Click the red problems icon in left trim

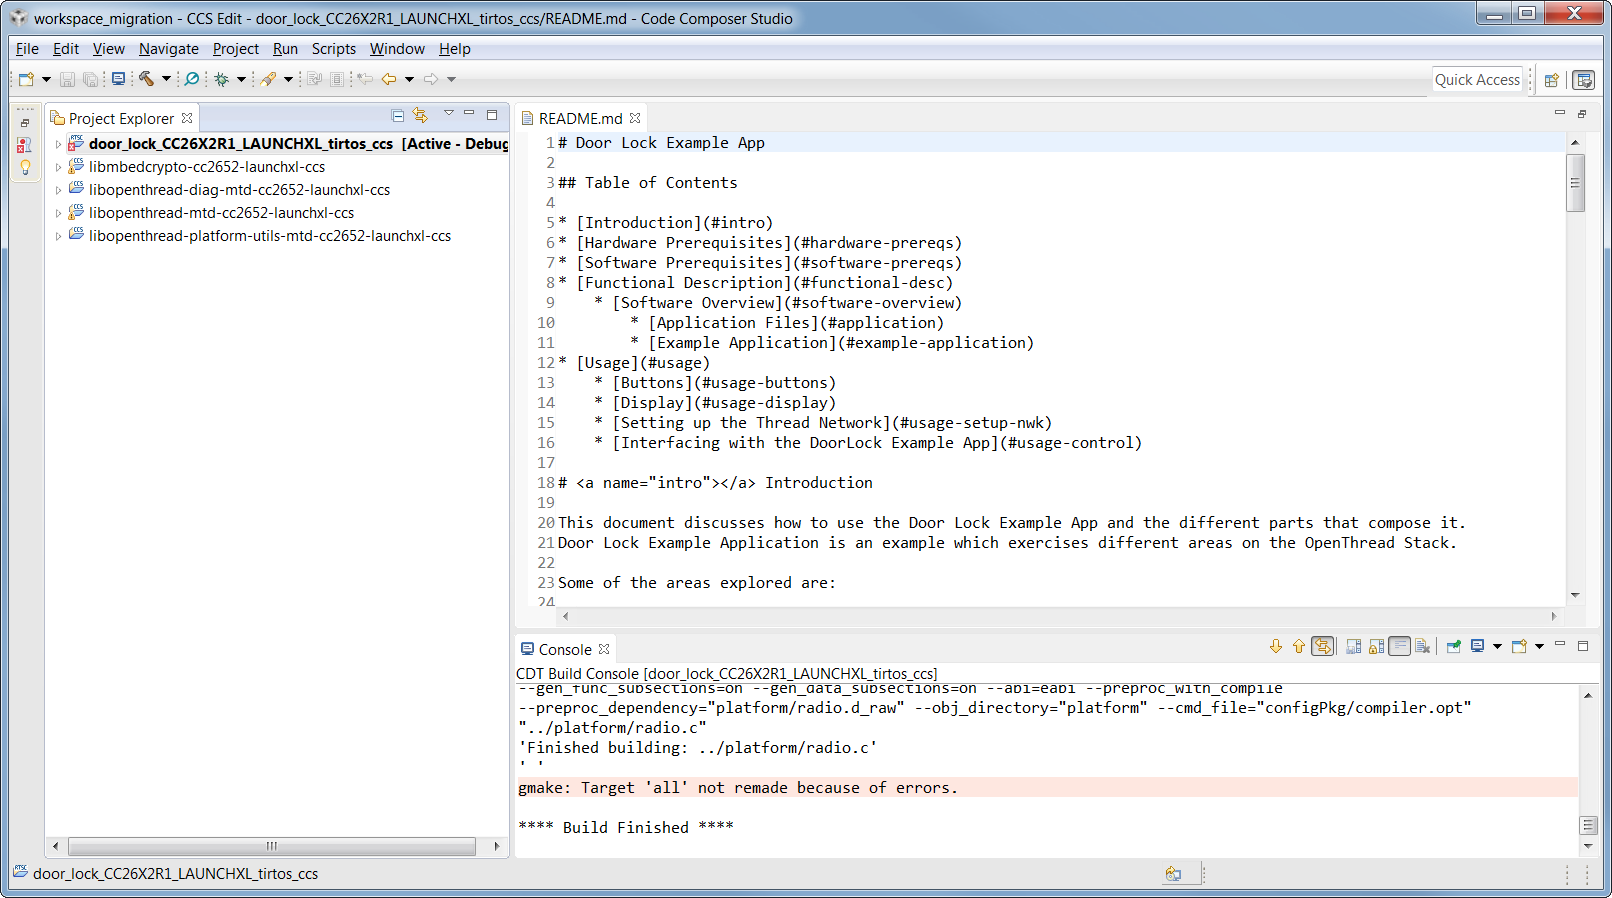point(25,145)
